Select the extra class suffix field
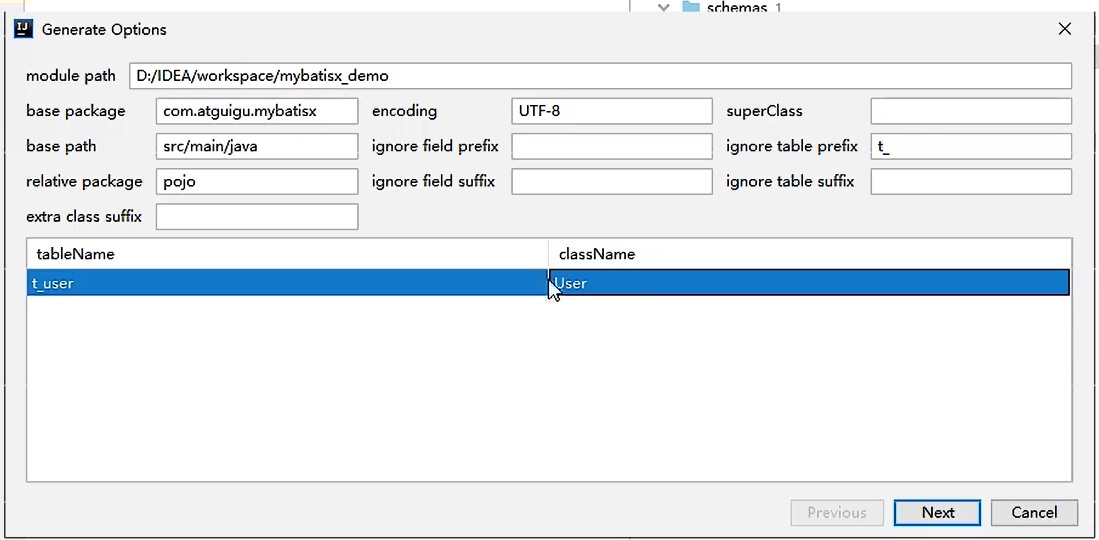The width and height of the screenshot is (1099, 540). tap(257, 216)
